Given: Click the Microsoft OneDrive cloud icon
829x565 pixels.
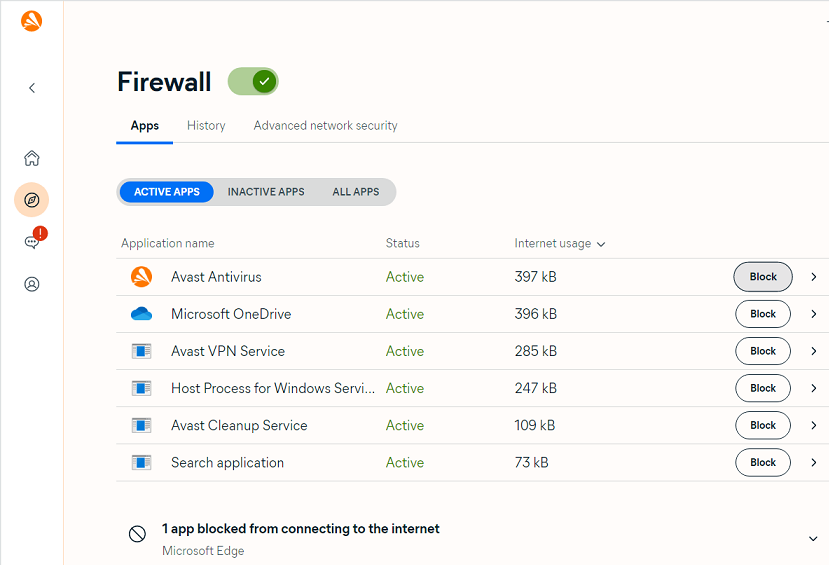Looking at the screenshot, I should [x=141, y=314].
